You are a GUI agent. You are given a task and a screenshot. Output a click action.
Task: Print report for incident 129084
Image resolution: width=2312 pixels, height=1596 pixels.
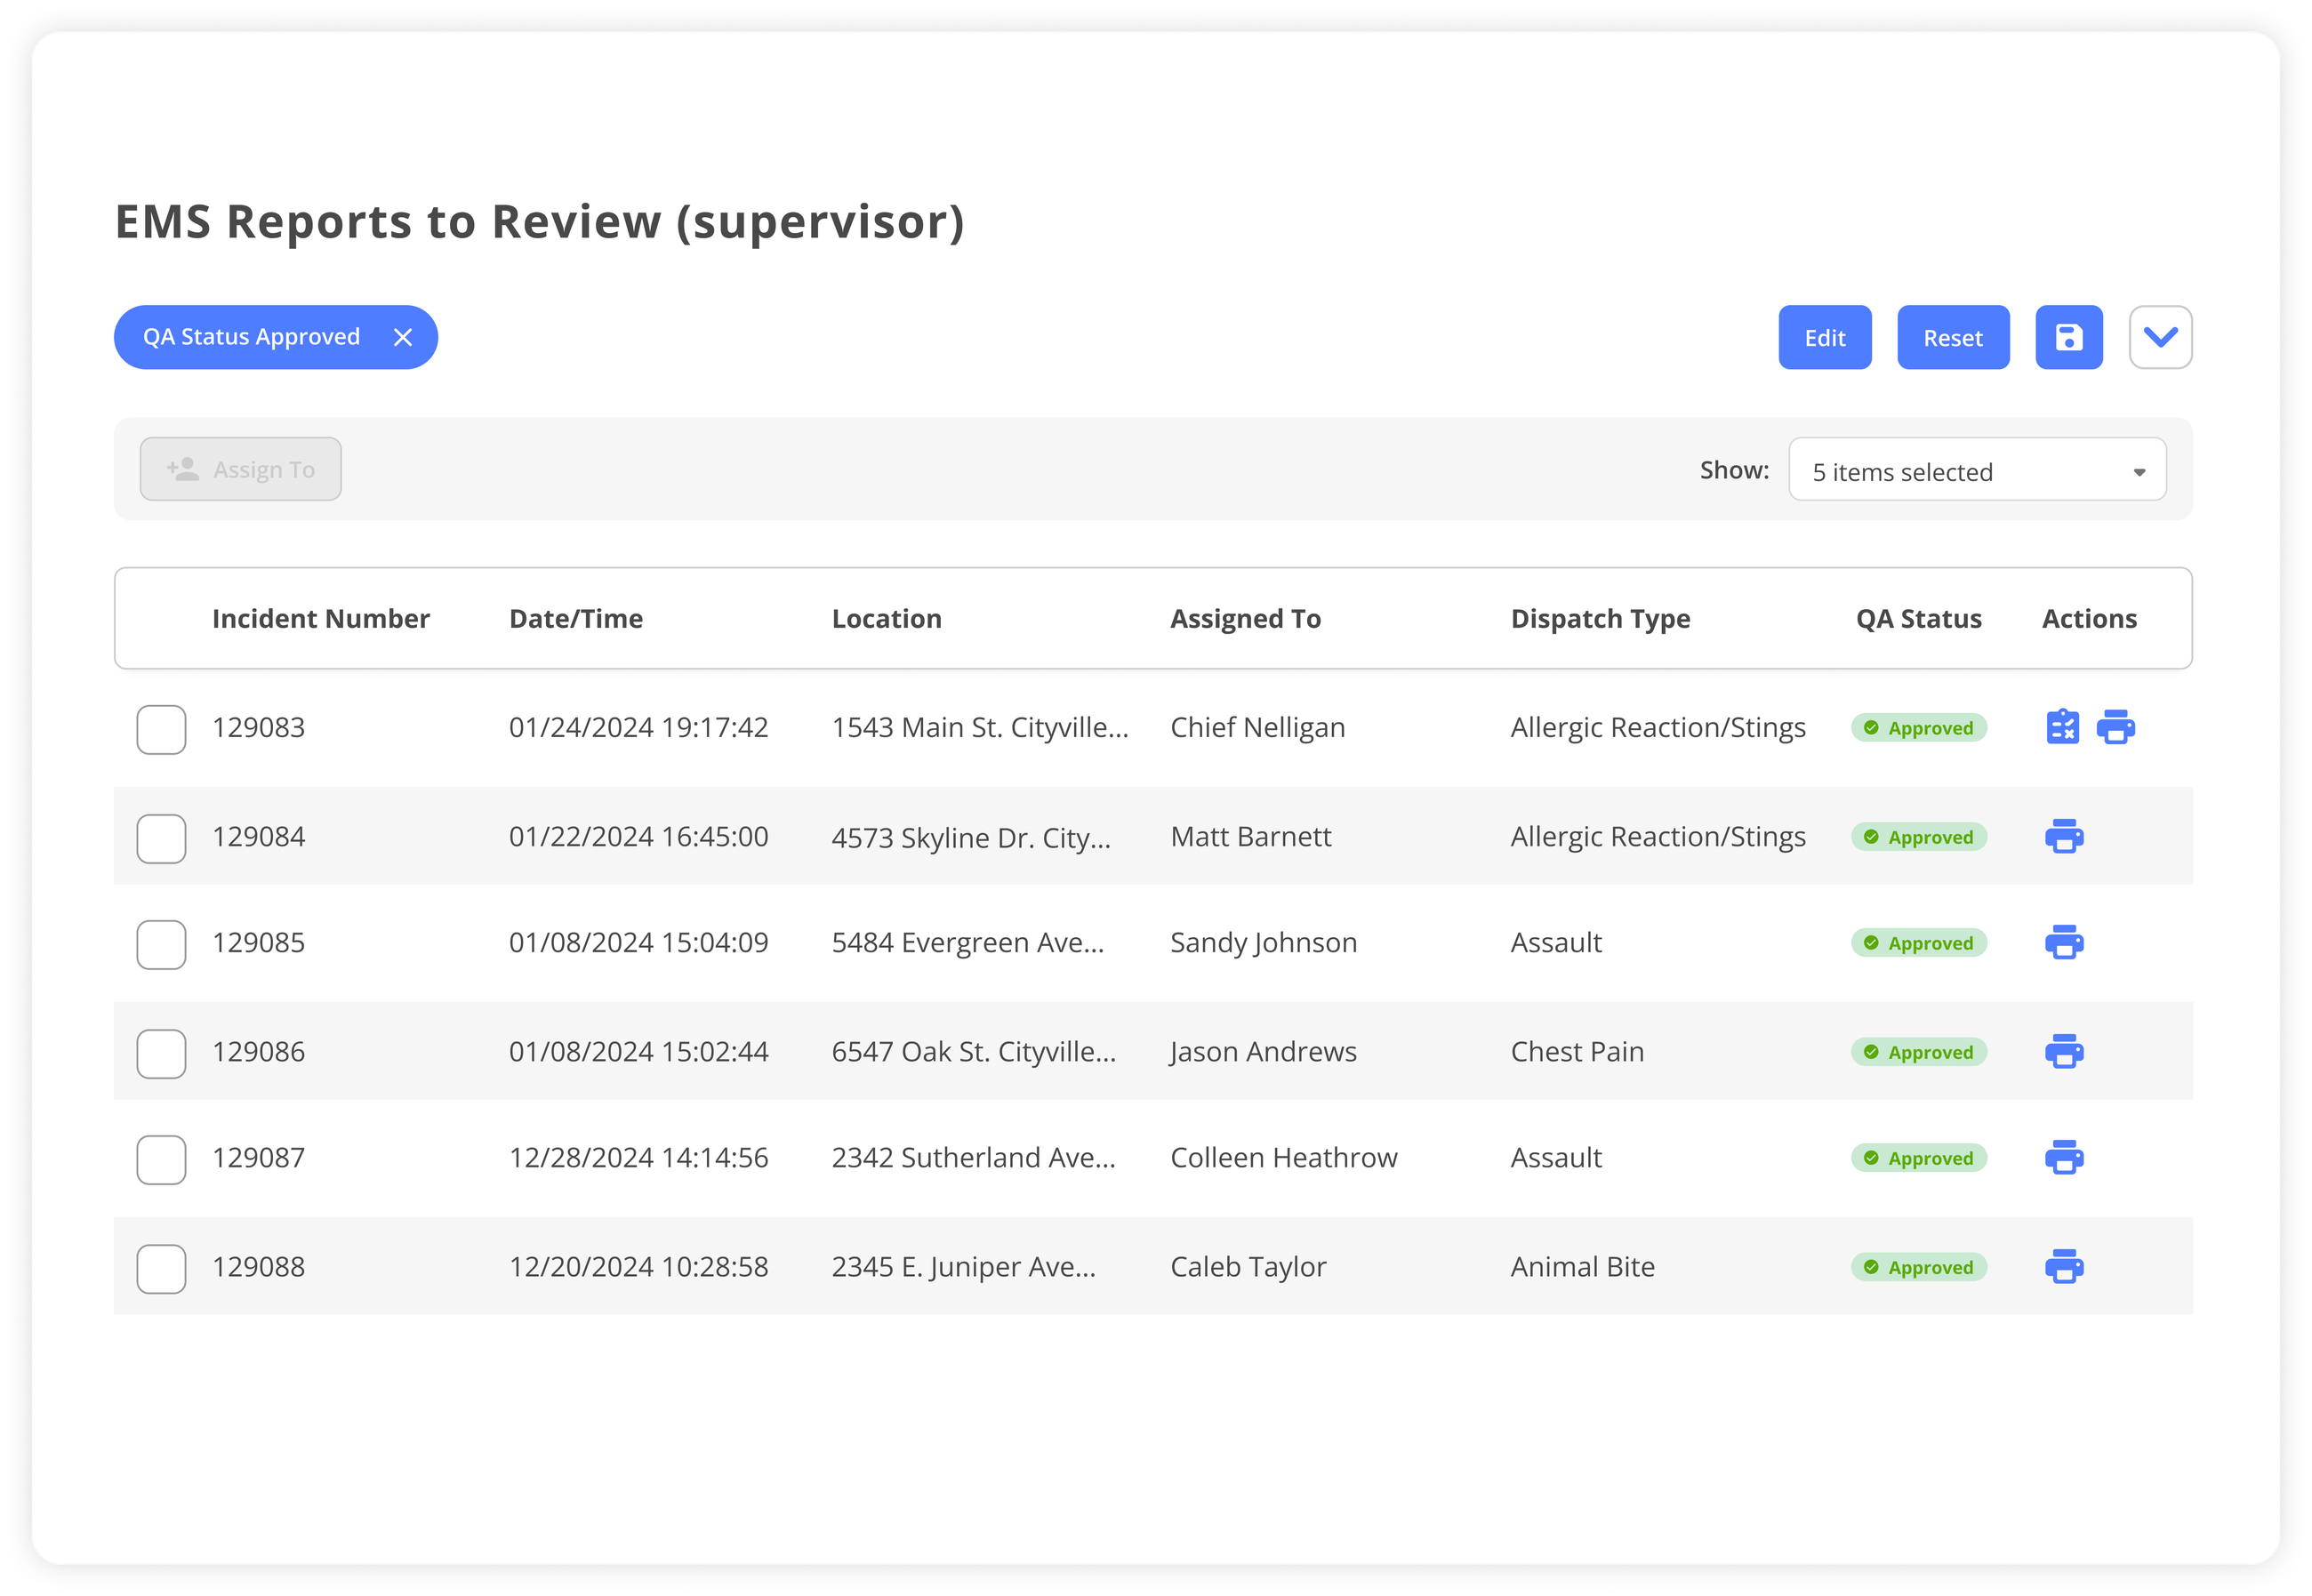(2064, 836)
